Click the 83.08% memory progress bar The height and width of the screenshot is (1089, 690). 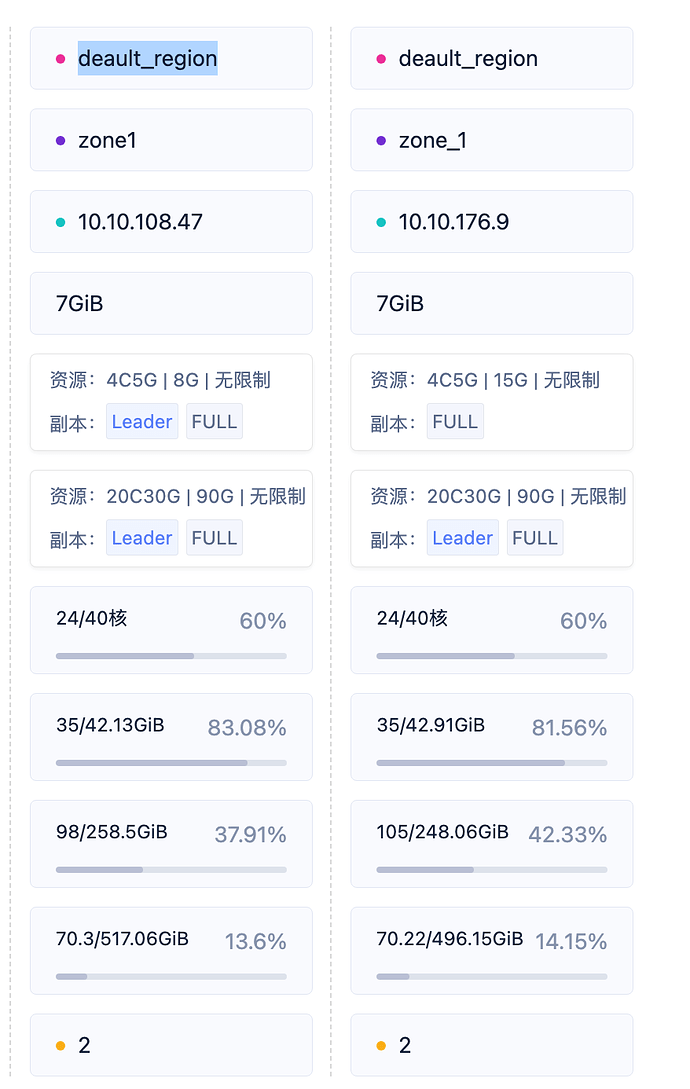click(x=171, y=763)
